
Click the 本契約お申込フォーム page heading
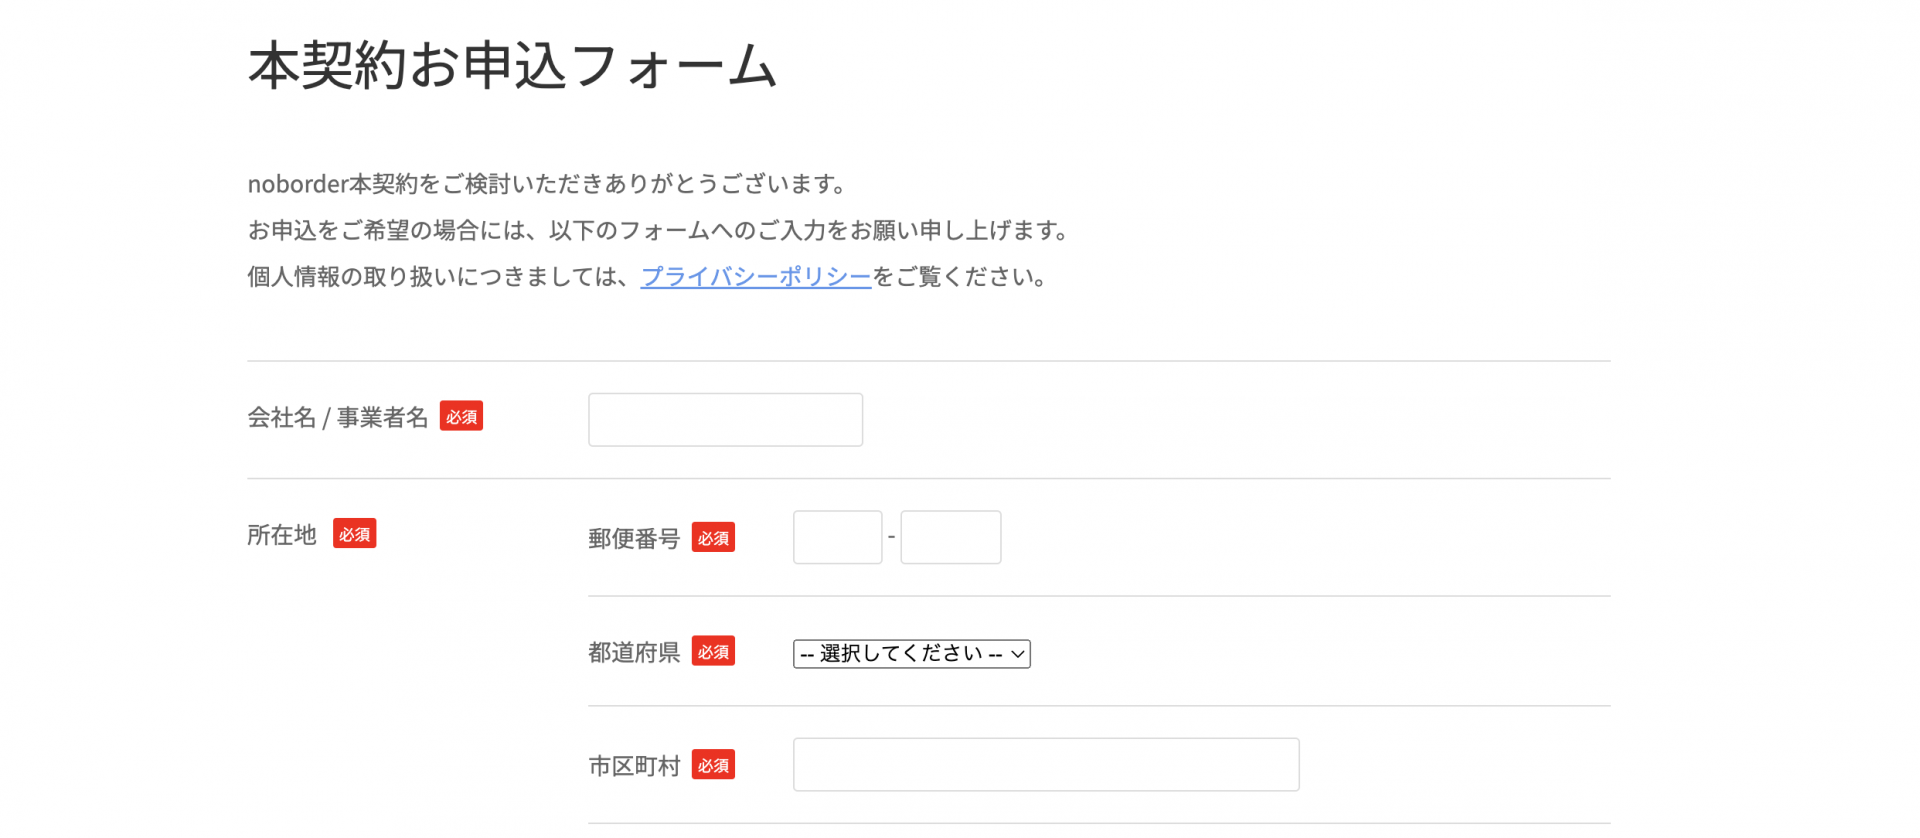click(x=511, y=66)
